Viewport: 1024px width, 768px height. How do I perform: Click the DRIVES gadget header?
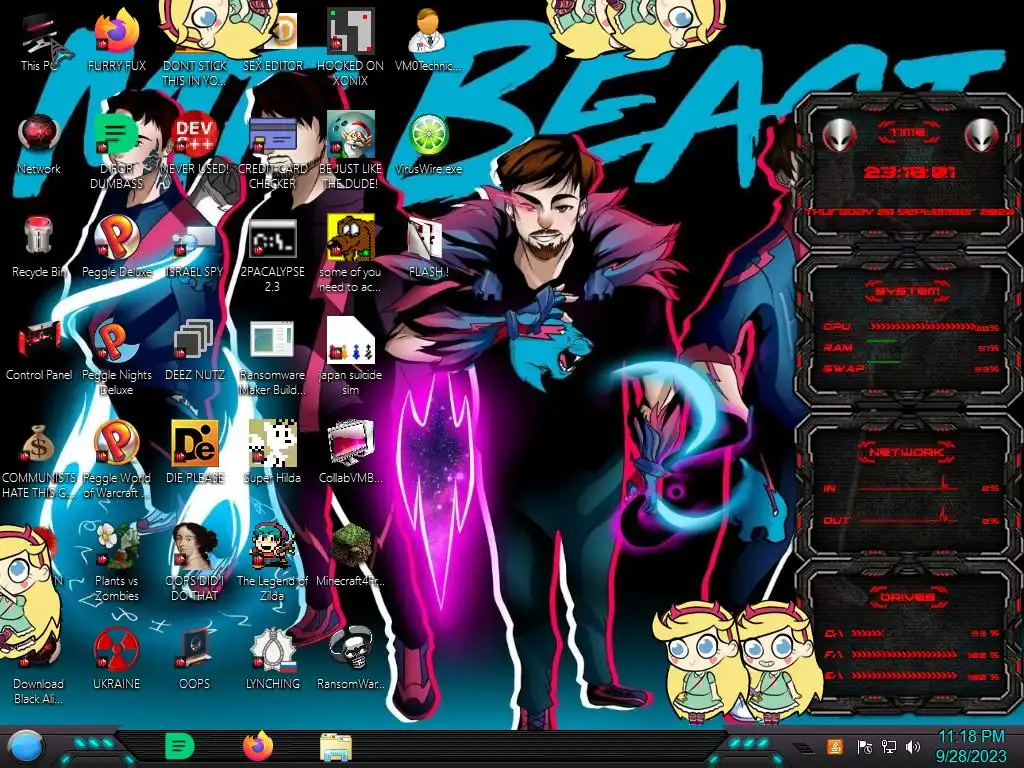[908, 597]
